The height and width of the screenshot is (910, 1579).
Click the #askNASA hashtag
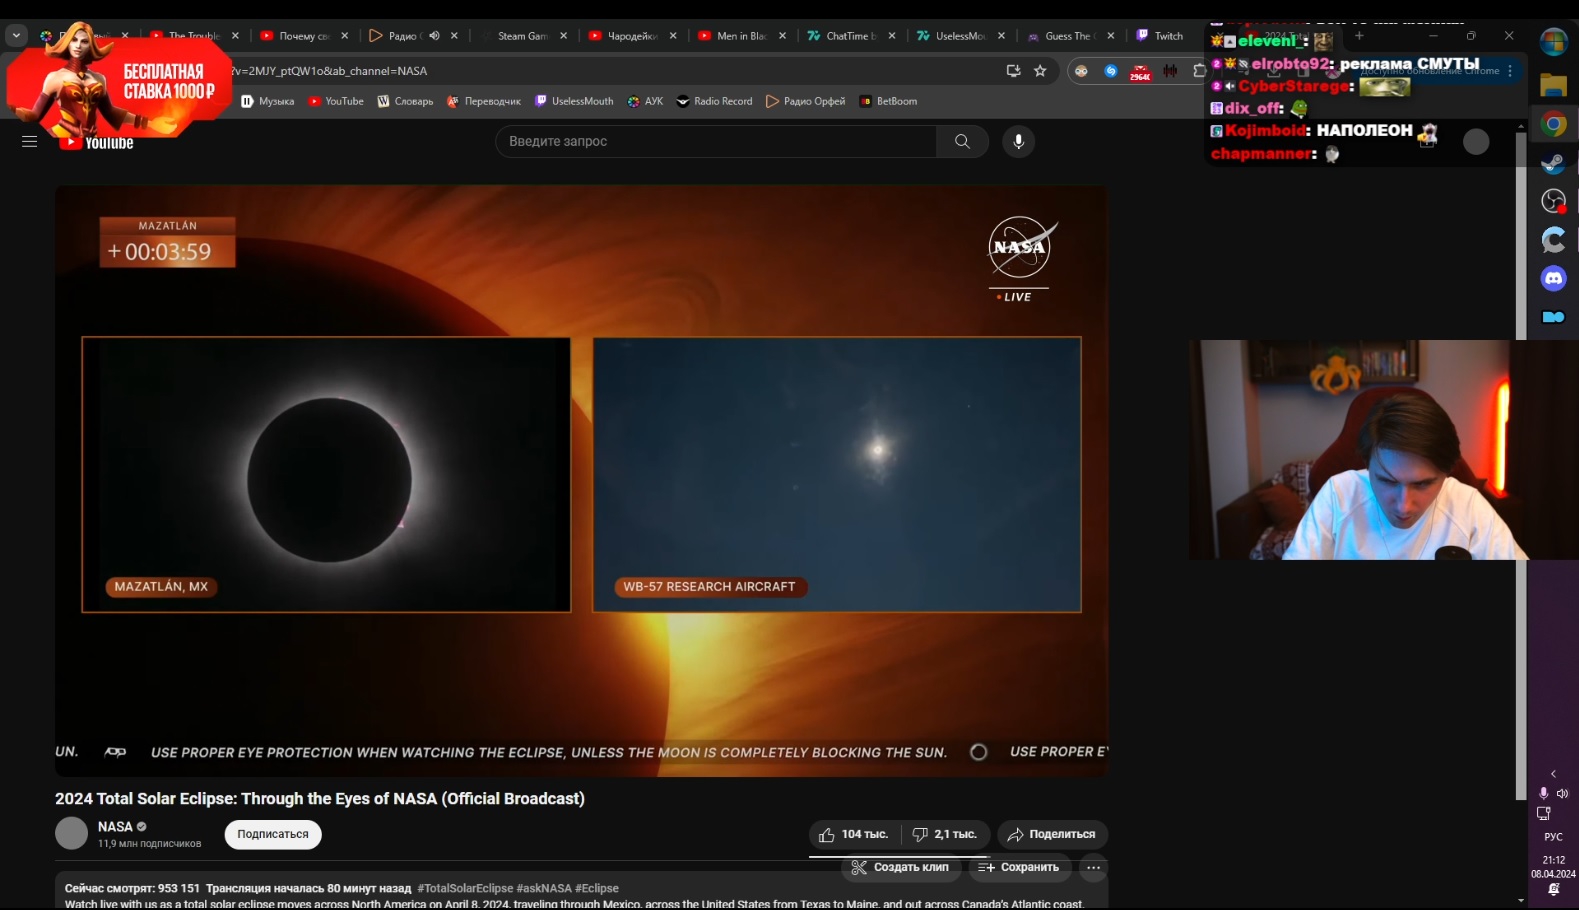(544, 888)
